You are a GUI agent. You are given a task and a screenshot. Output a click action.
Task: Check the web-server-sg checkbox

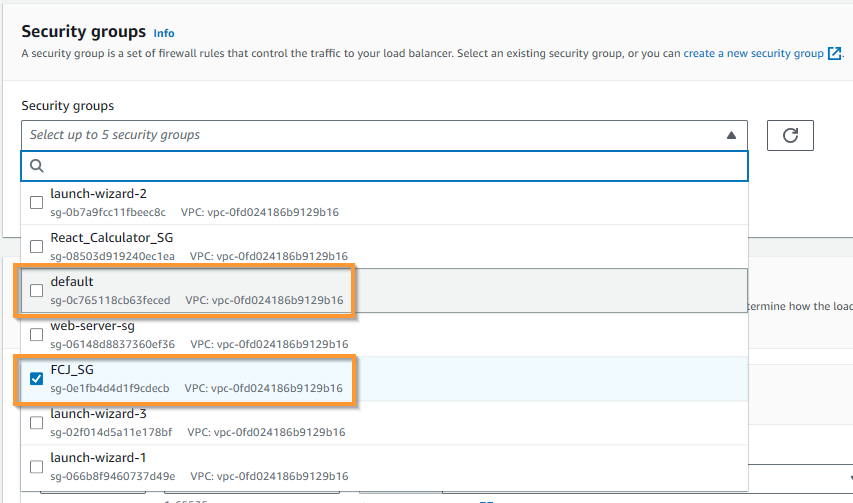[36, 334]
